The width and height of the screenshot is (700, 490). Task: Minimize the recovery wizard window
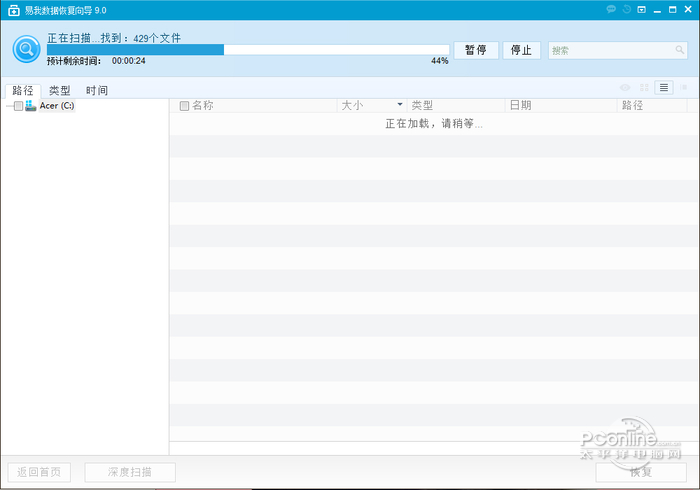[x=657, y=10]
